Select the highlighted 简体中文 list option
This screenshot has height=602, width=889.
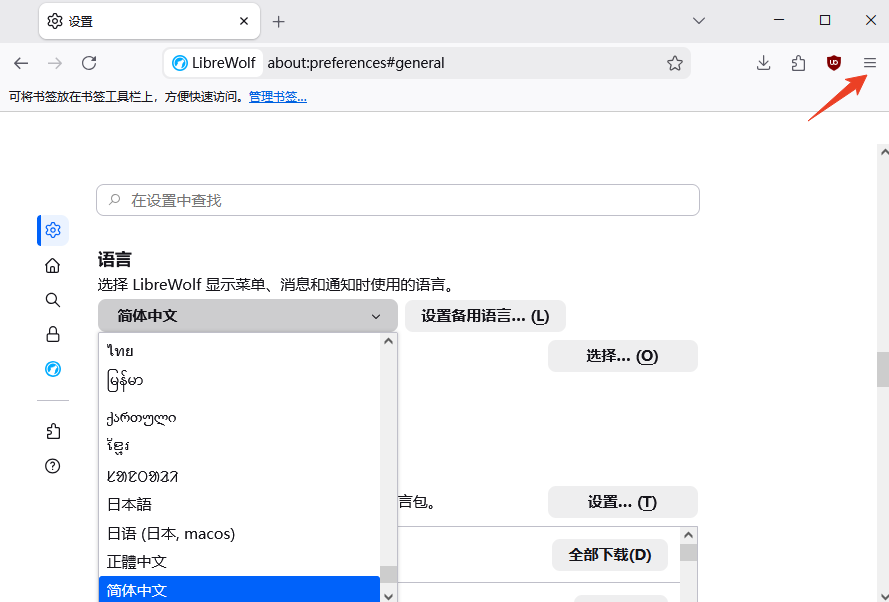pyautogui.click(x=239, y=590)
